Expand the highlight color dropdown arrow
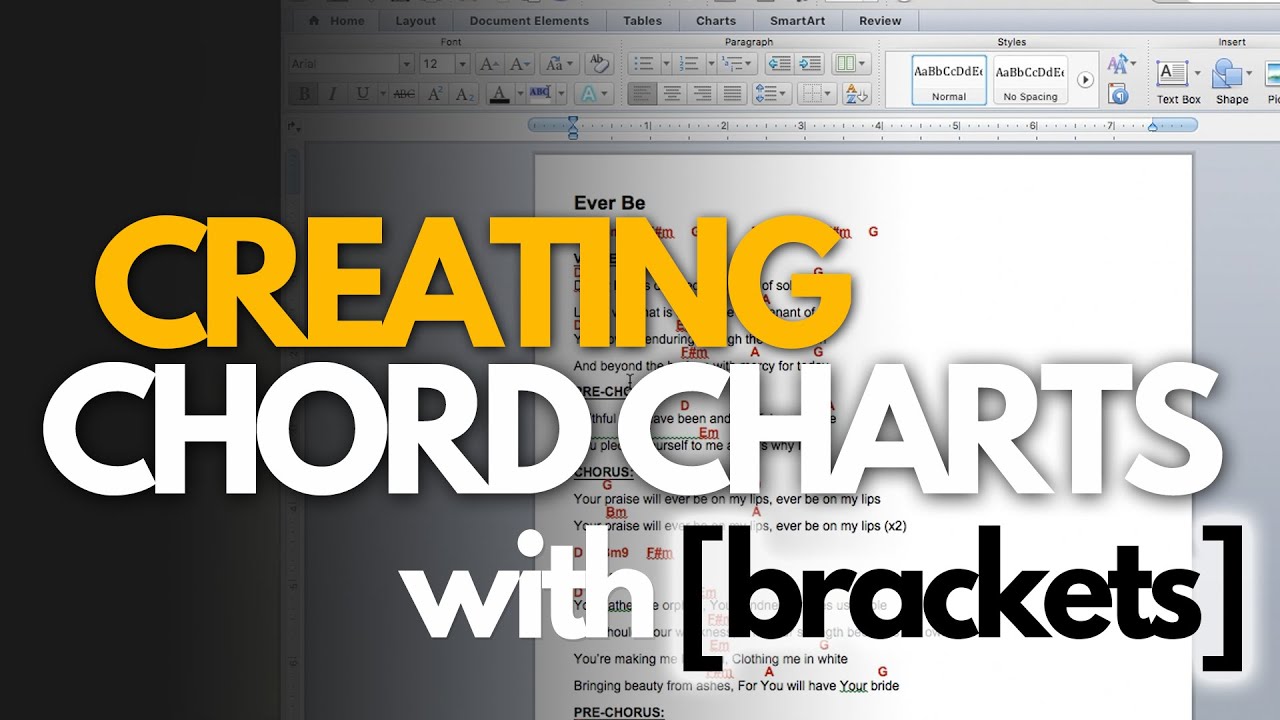Image resolution: width=1280 pixels, height=720 pixels. click(x=561, y=94)
